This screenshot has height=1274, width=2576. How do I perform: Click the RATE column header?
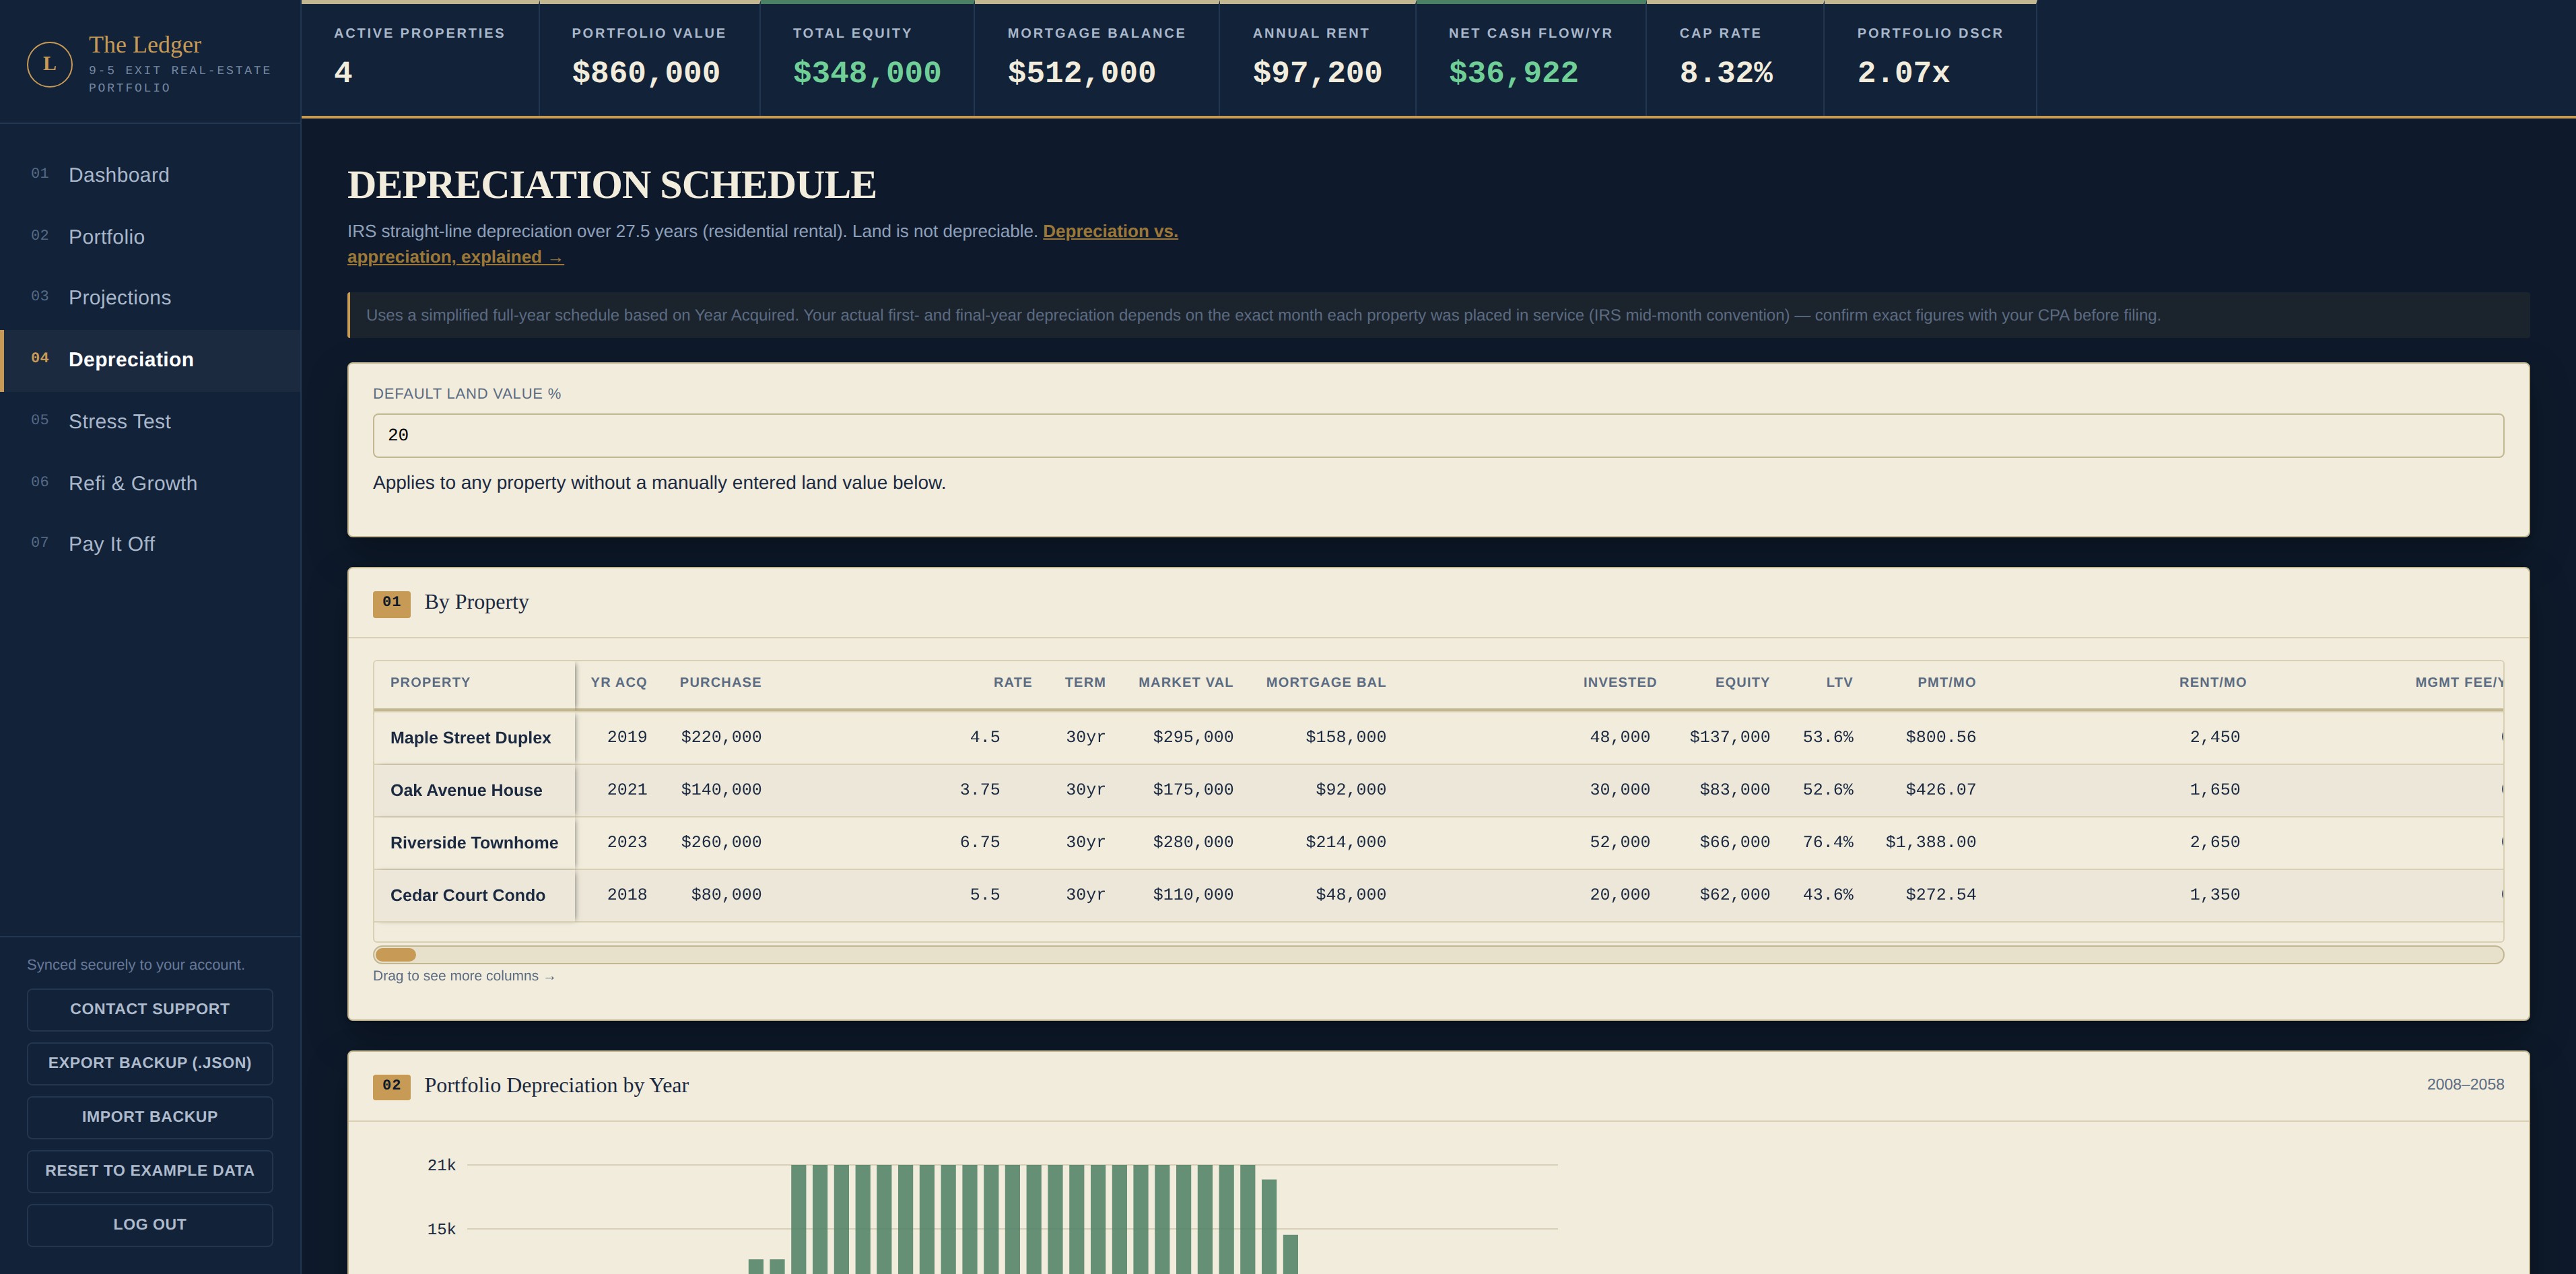(1012, 683)
